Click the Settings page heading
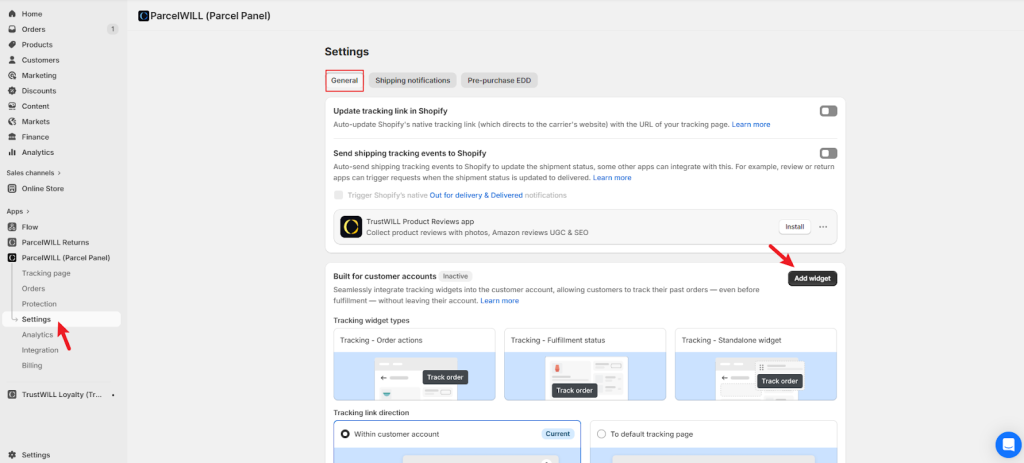This screenshot has width=1024, height=463. (x=347, y=52)
